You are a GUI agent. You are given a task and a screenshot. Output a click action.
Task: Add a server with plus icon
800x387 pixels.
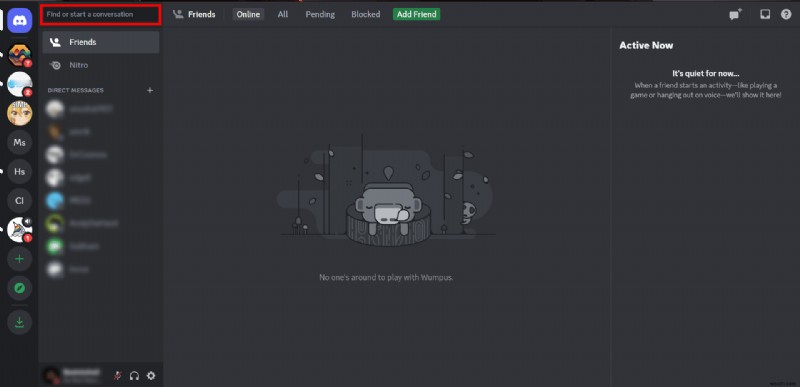pyautogui.click(x=19, y=259)
